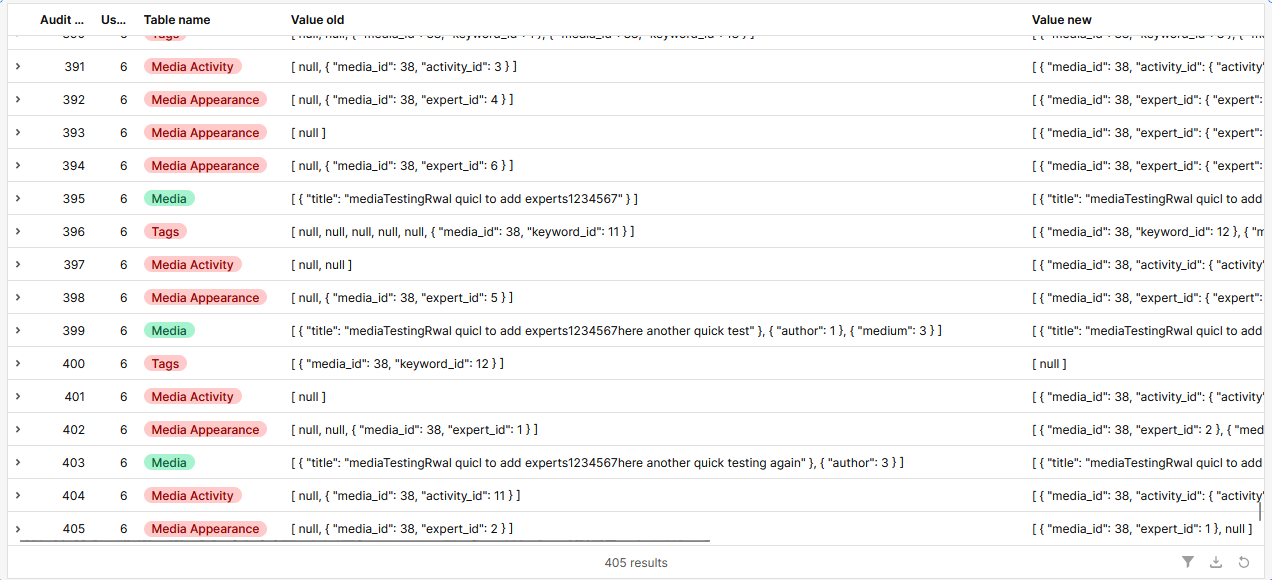Screen dimensions: 1272x580
Task: Expand audit row 395
Action: tap(18, 199)
